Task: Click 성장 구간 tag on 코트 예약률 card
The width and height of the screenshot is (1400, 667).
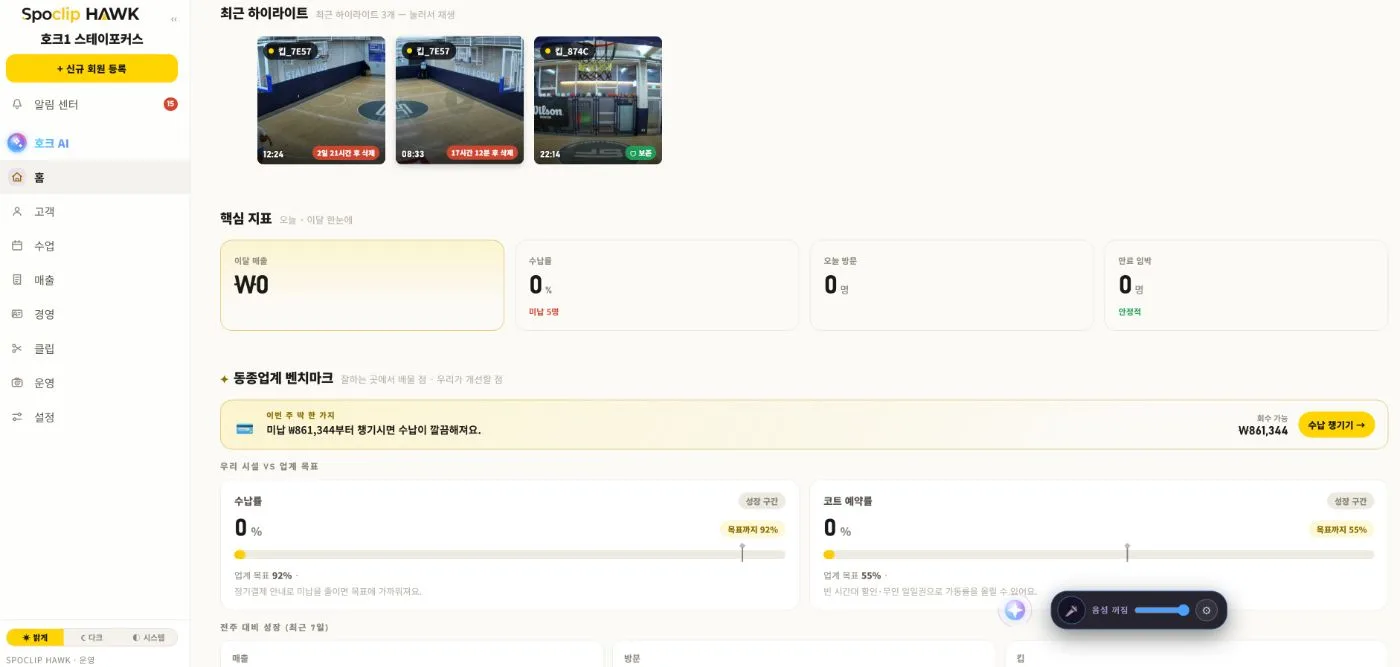Action: tap(1350, 501)
